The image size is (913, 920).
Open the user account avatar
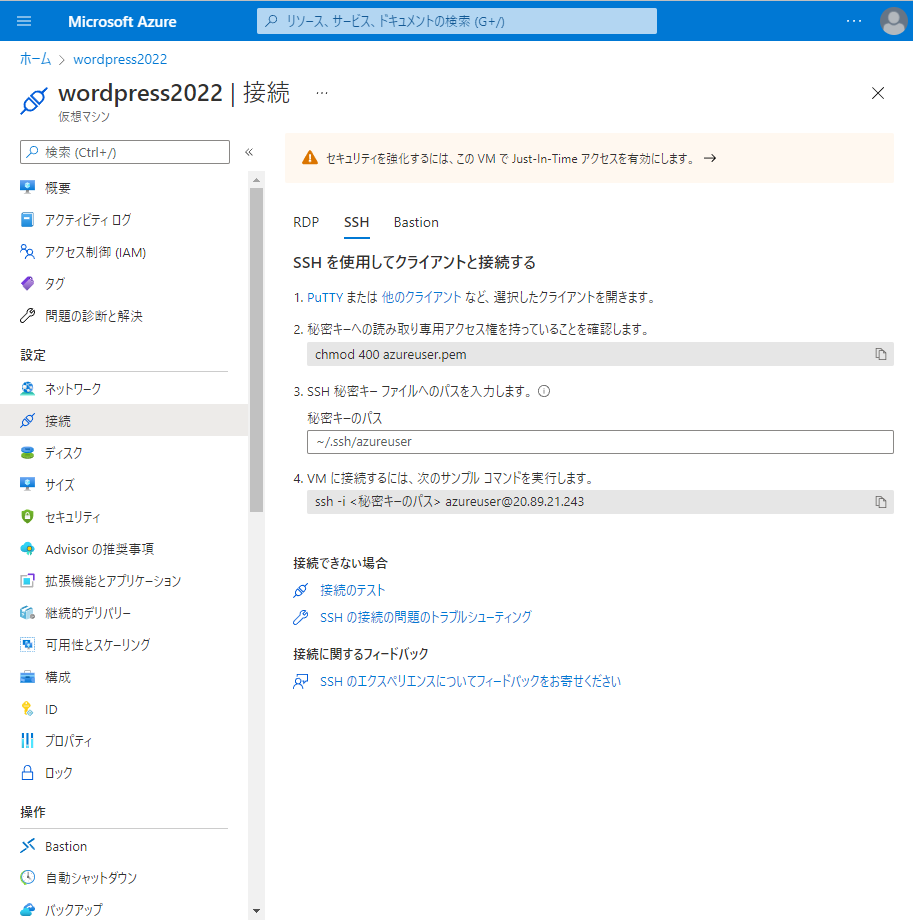pos(894,21)
